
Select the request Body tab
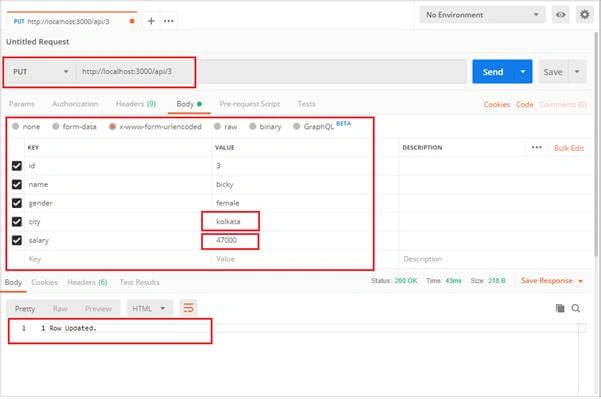tap(189, 104)
